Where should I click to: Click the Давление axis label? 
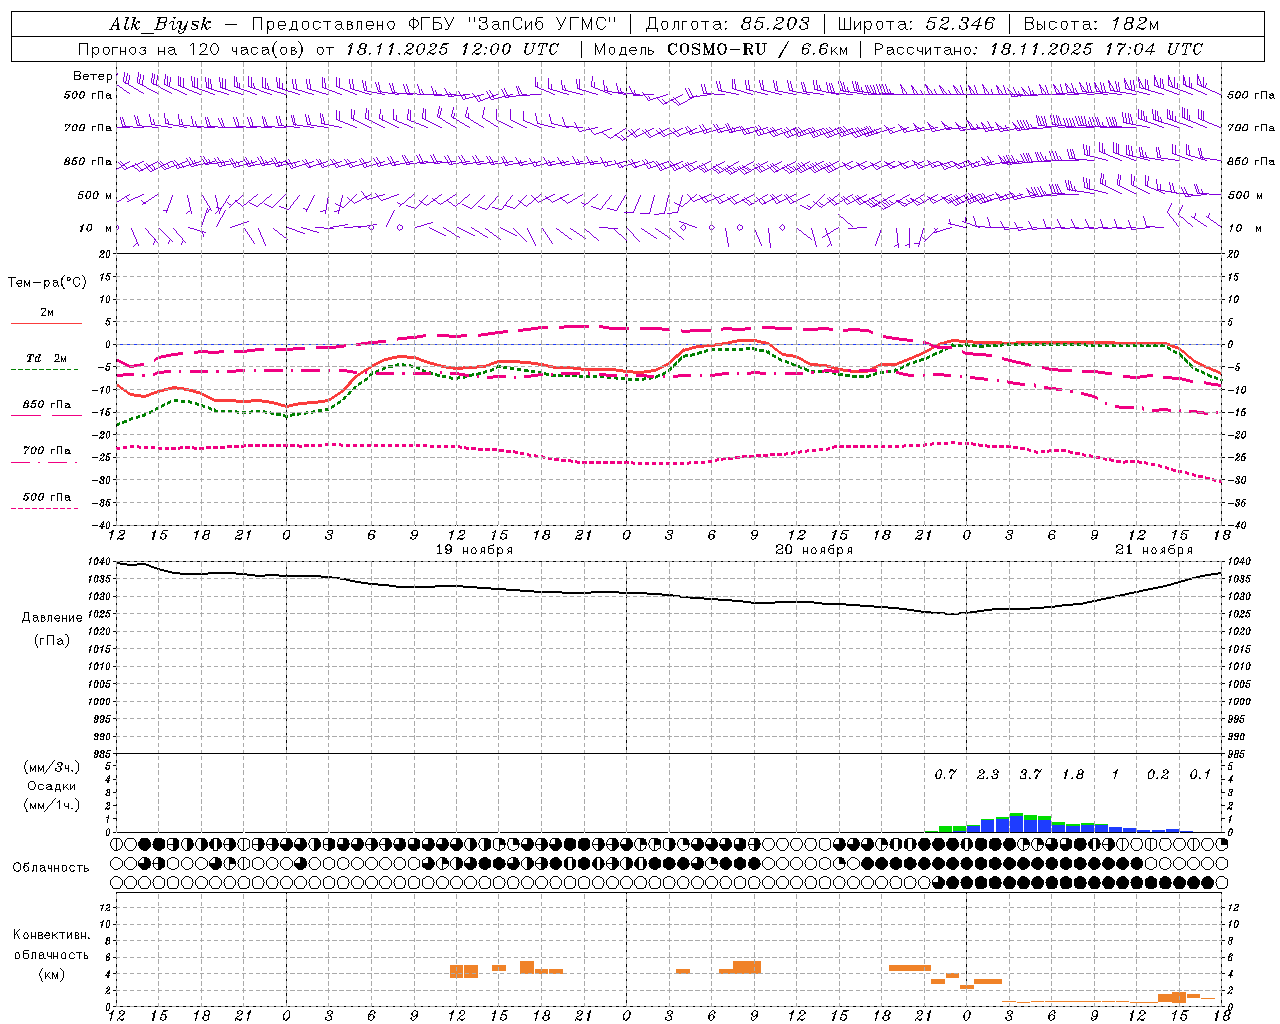[x=52, y=618]
